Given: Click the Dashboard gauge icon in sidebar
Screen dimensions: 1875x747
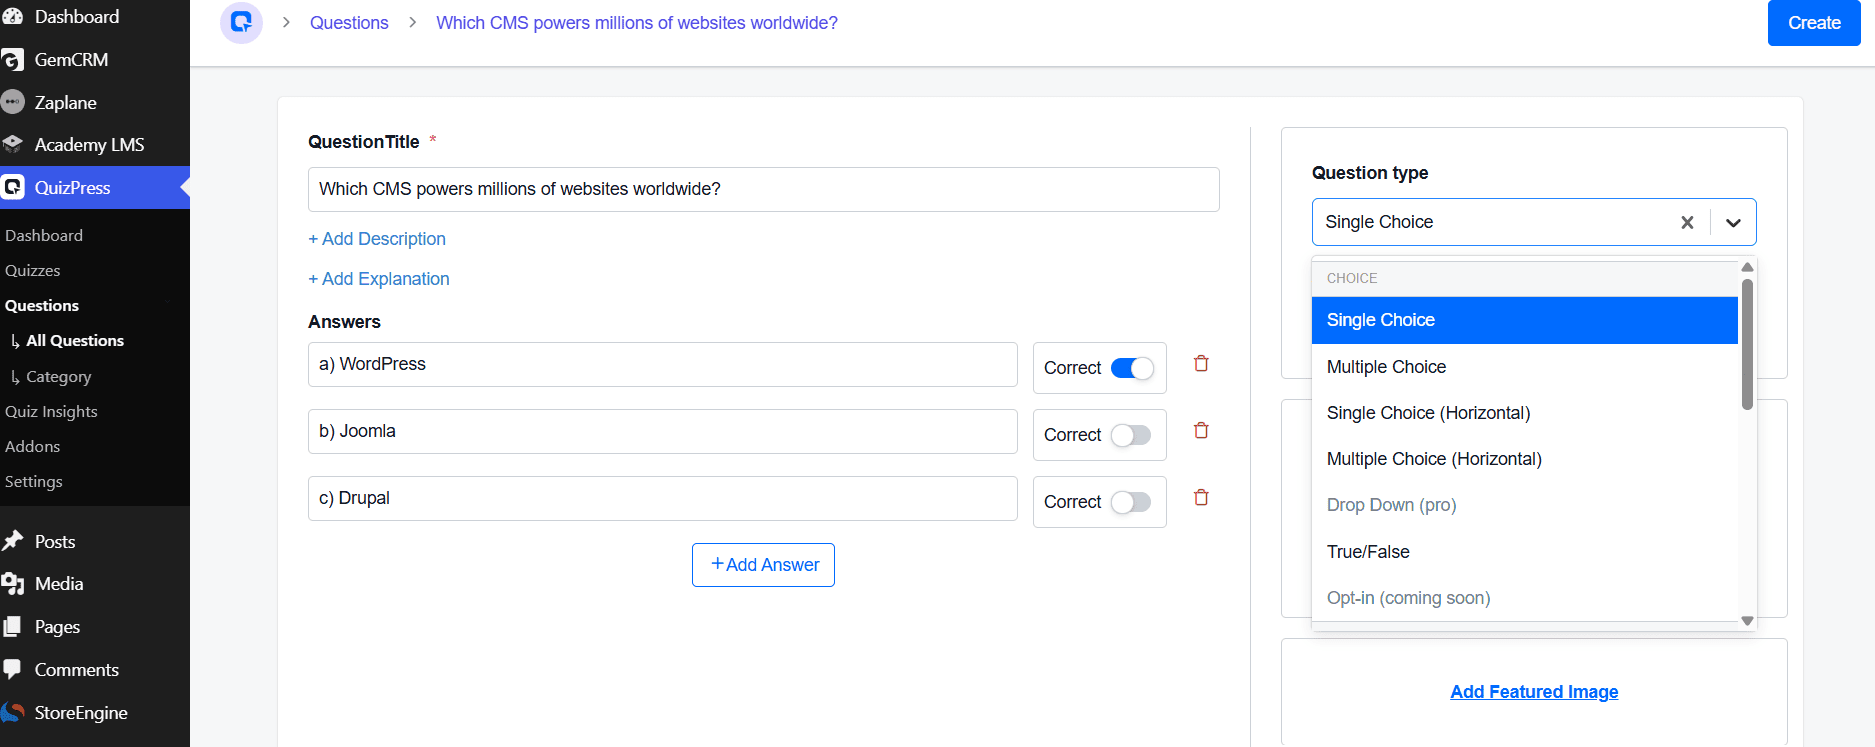Looking at the screenshot, I should pos(13,17).
